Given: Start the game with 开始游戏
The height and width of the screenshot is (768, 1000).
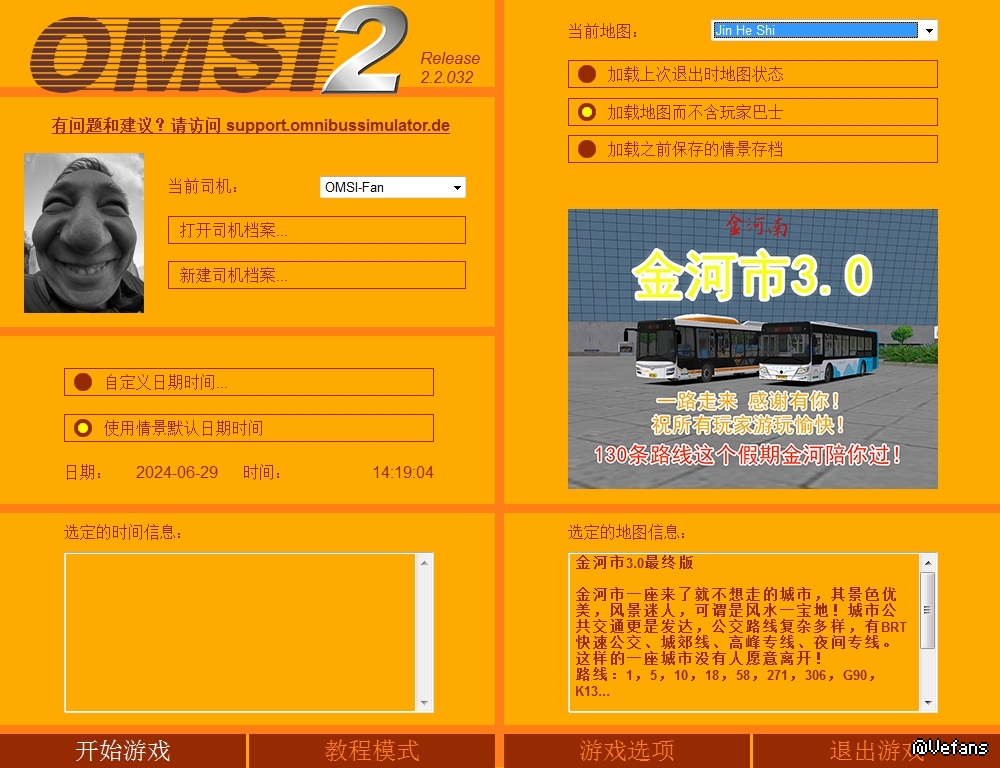Looking at the screenshot, I should coord(123,751).
